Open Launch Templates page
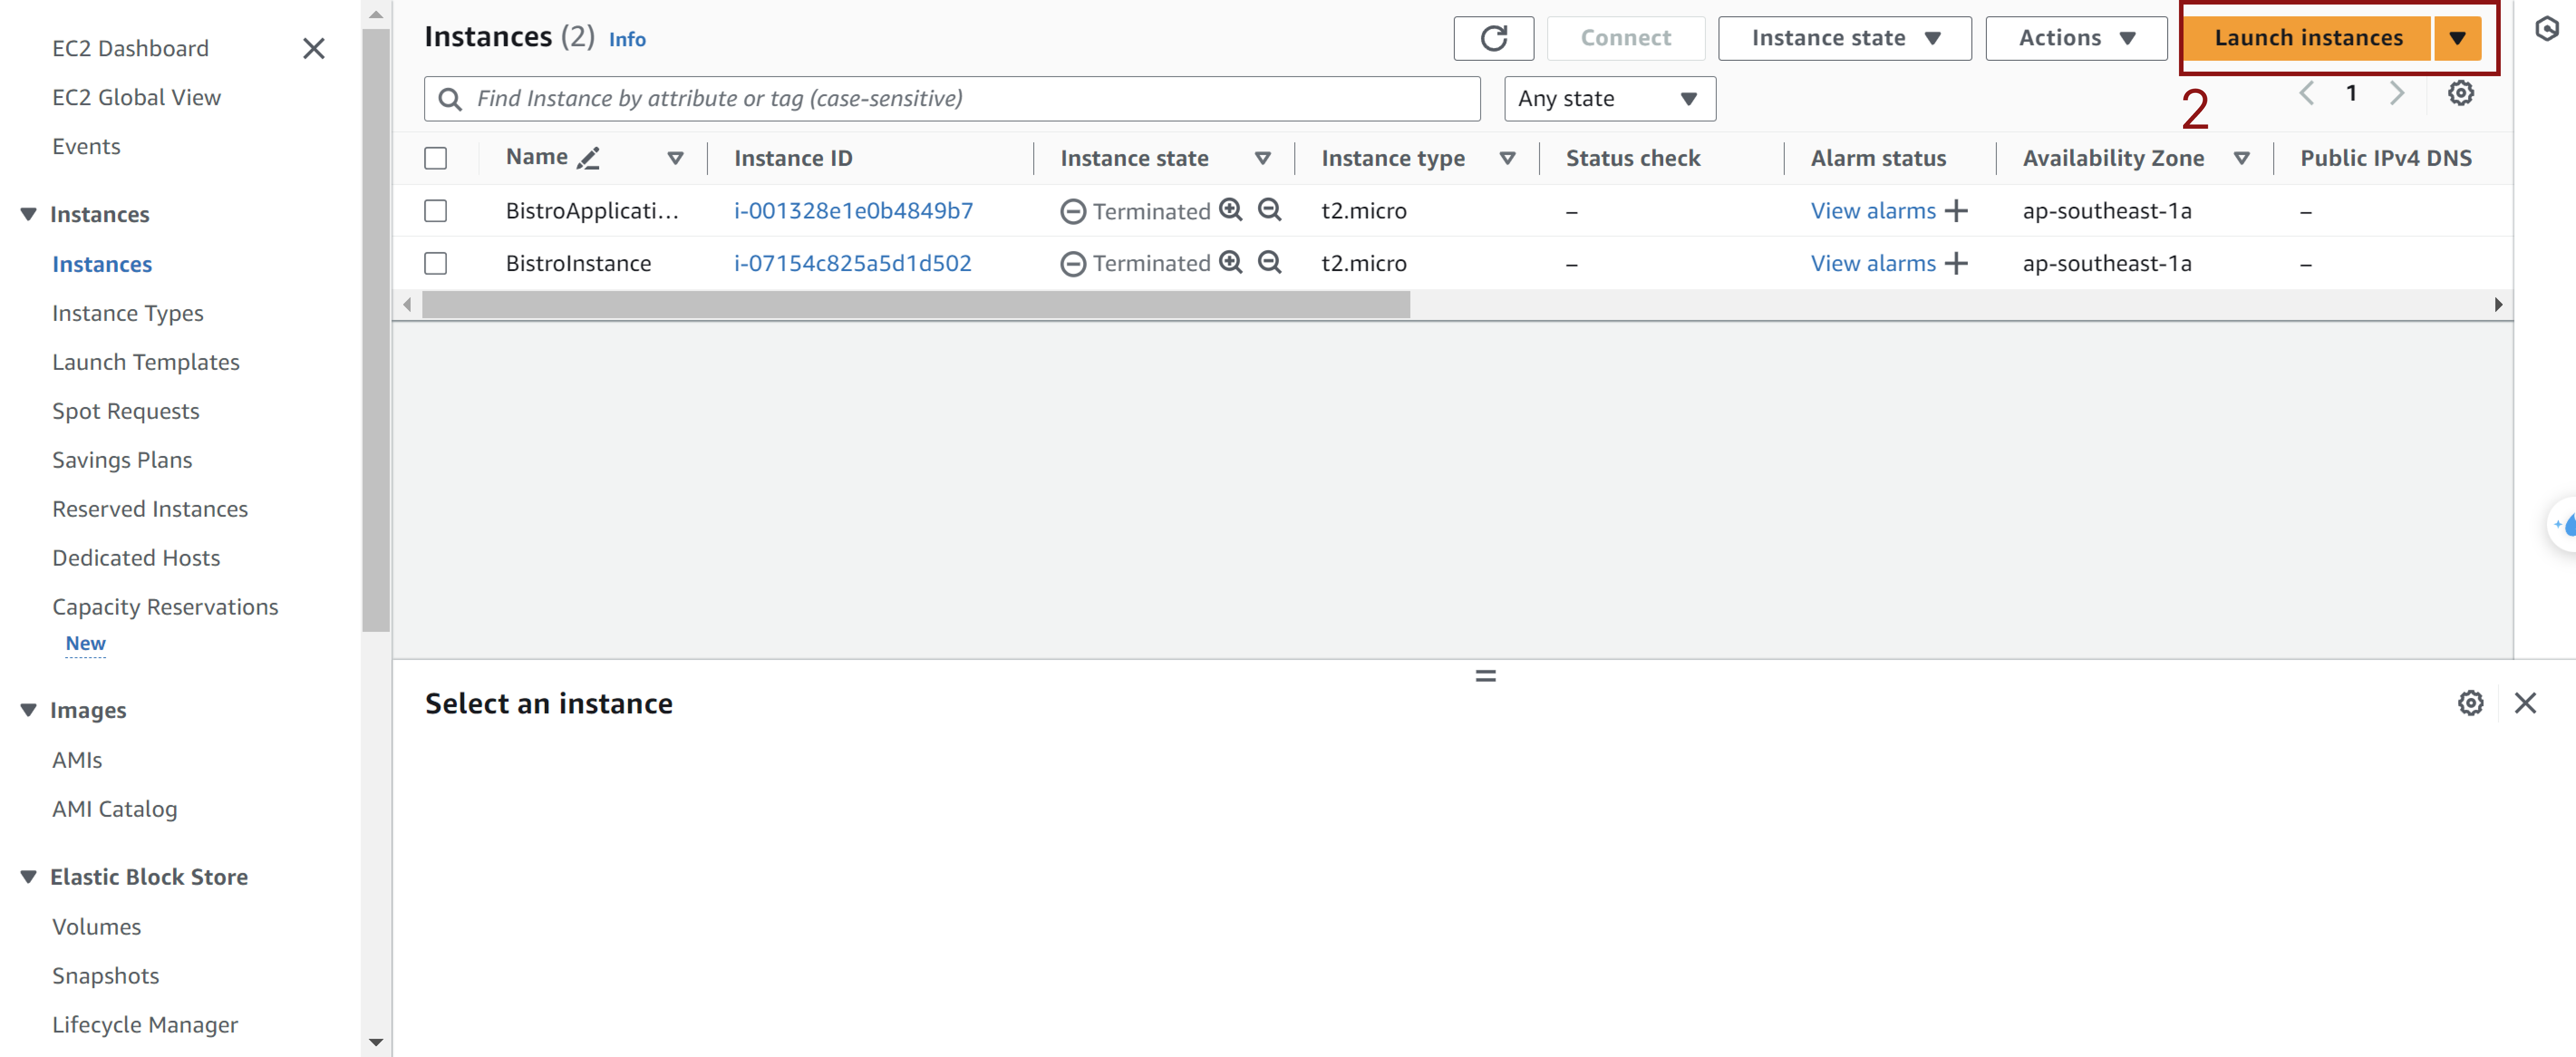 (x=146, y=362)
